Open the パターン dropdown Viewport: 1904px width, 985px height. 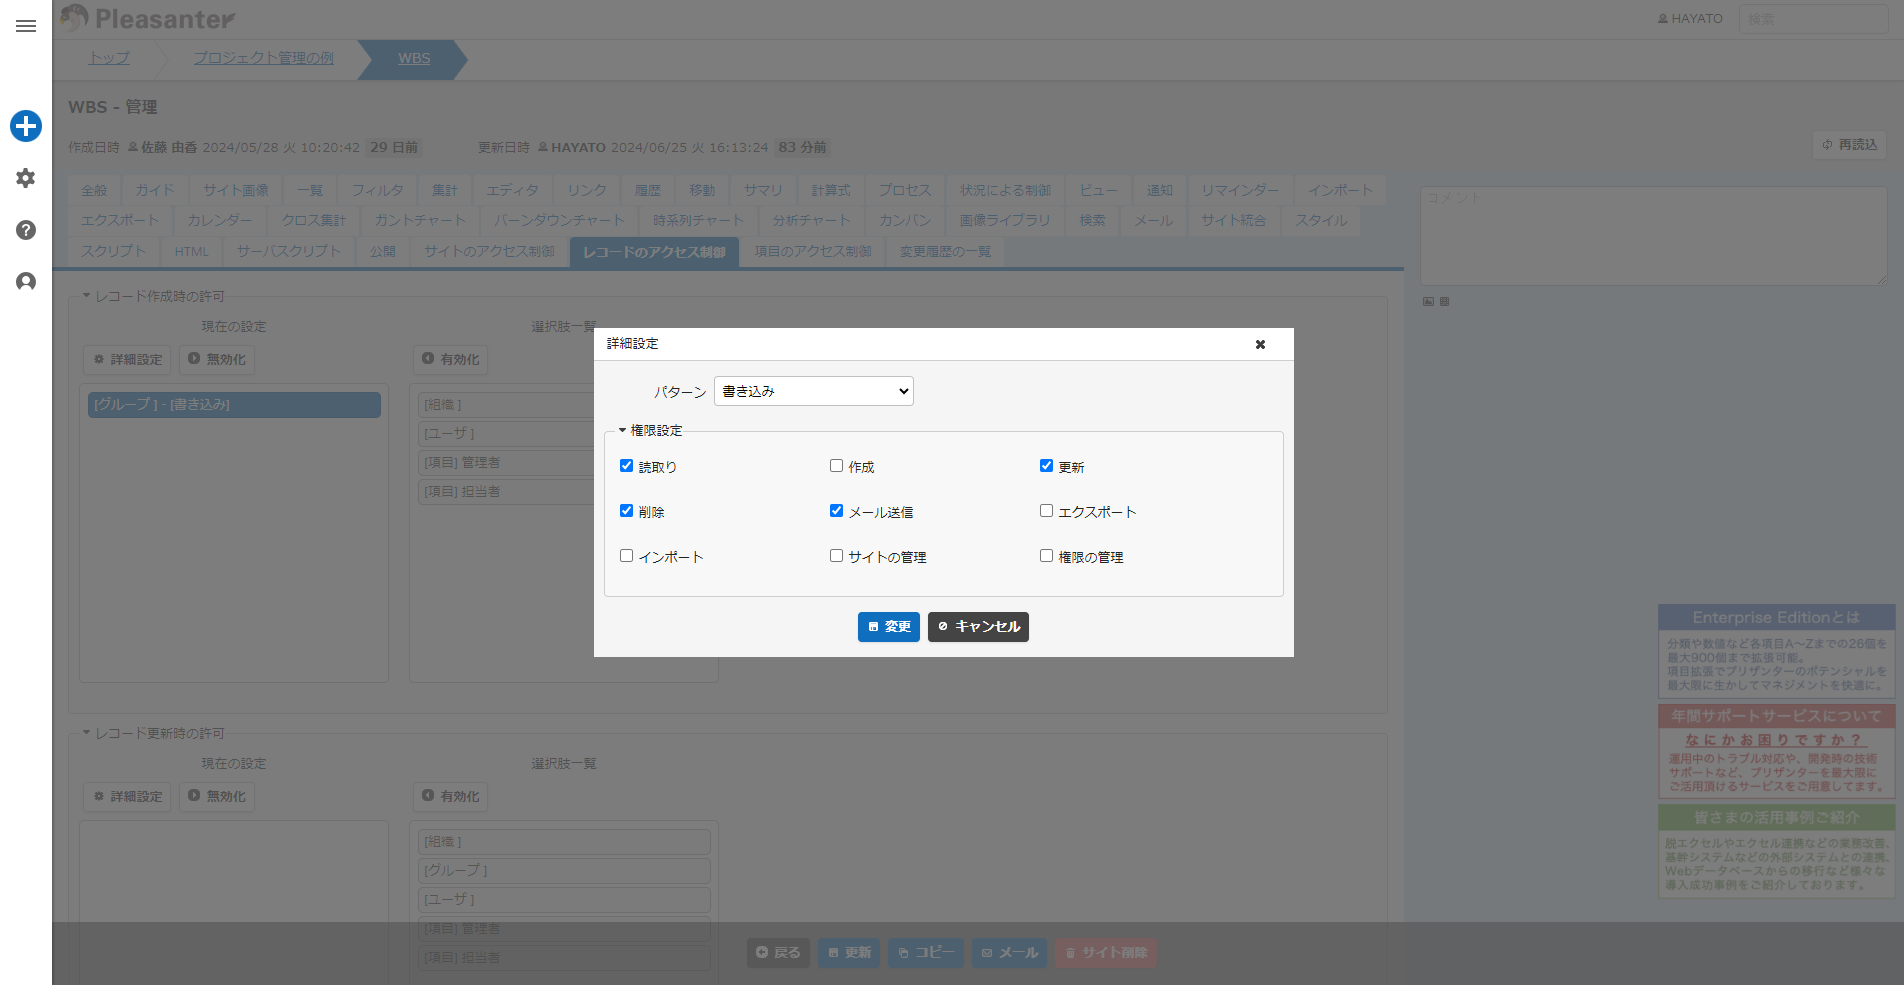(814, 391)
